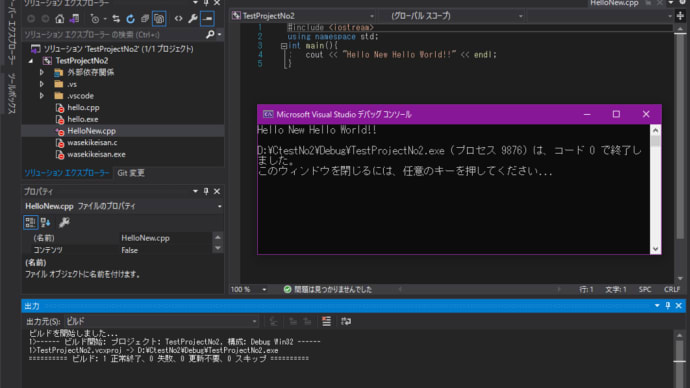Click the Switch Views icon in Solution Explorer

(74, 19)
